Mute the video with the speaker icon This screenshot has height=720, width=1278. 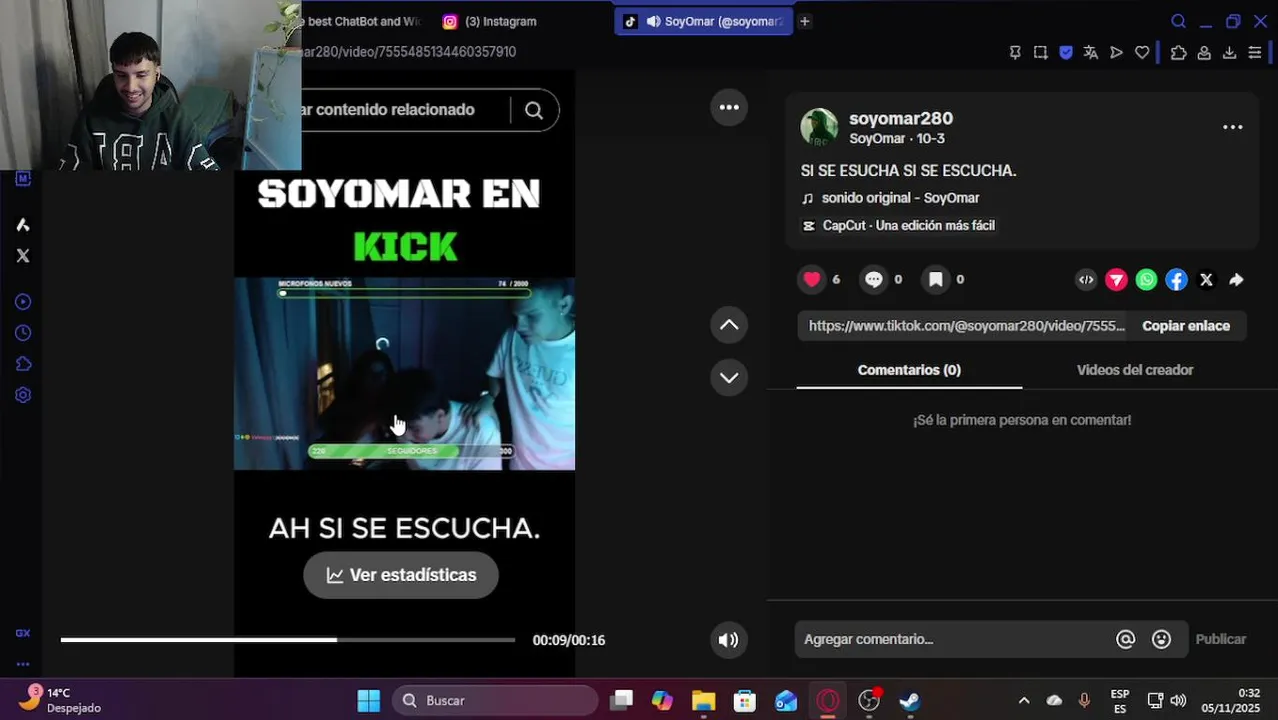coord(728,640)
